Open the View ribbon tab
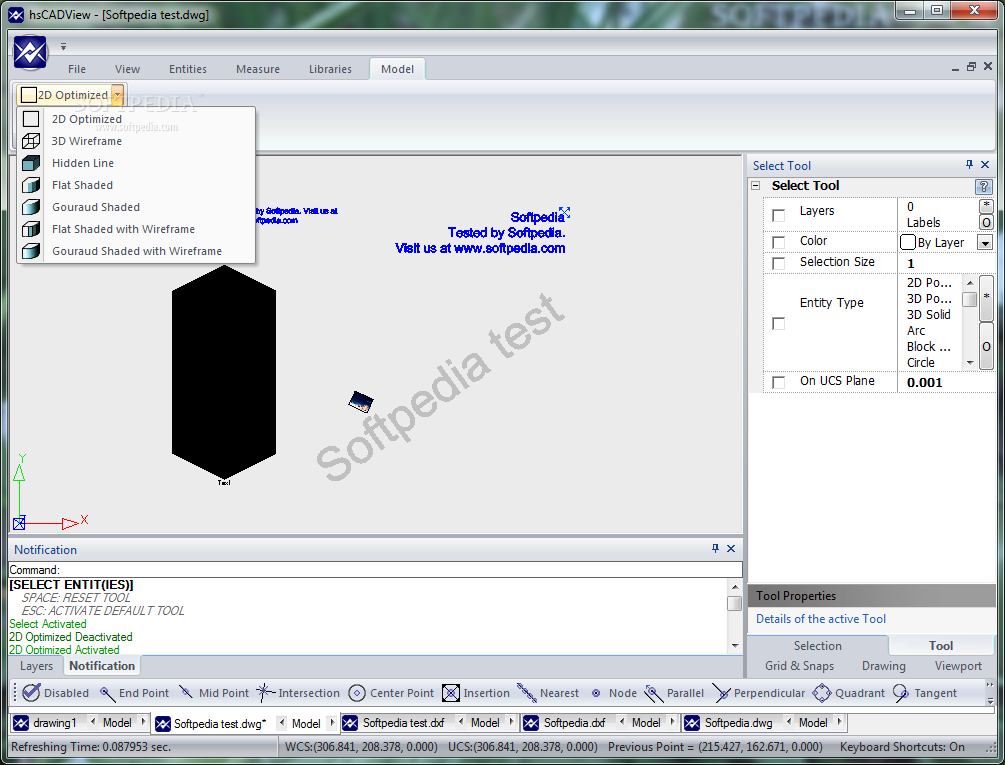Image resolution: width=1005 pixels, height=765 pixels. point(128,69)
